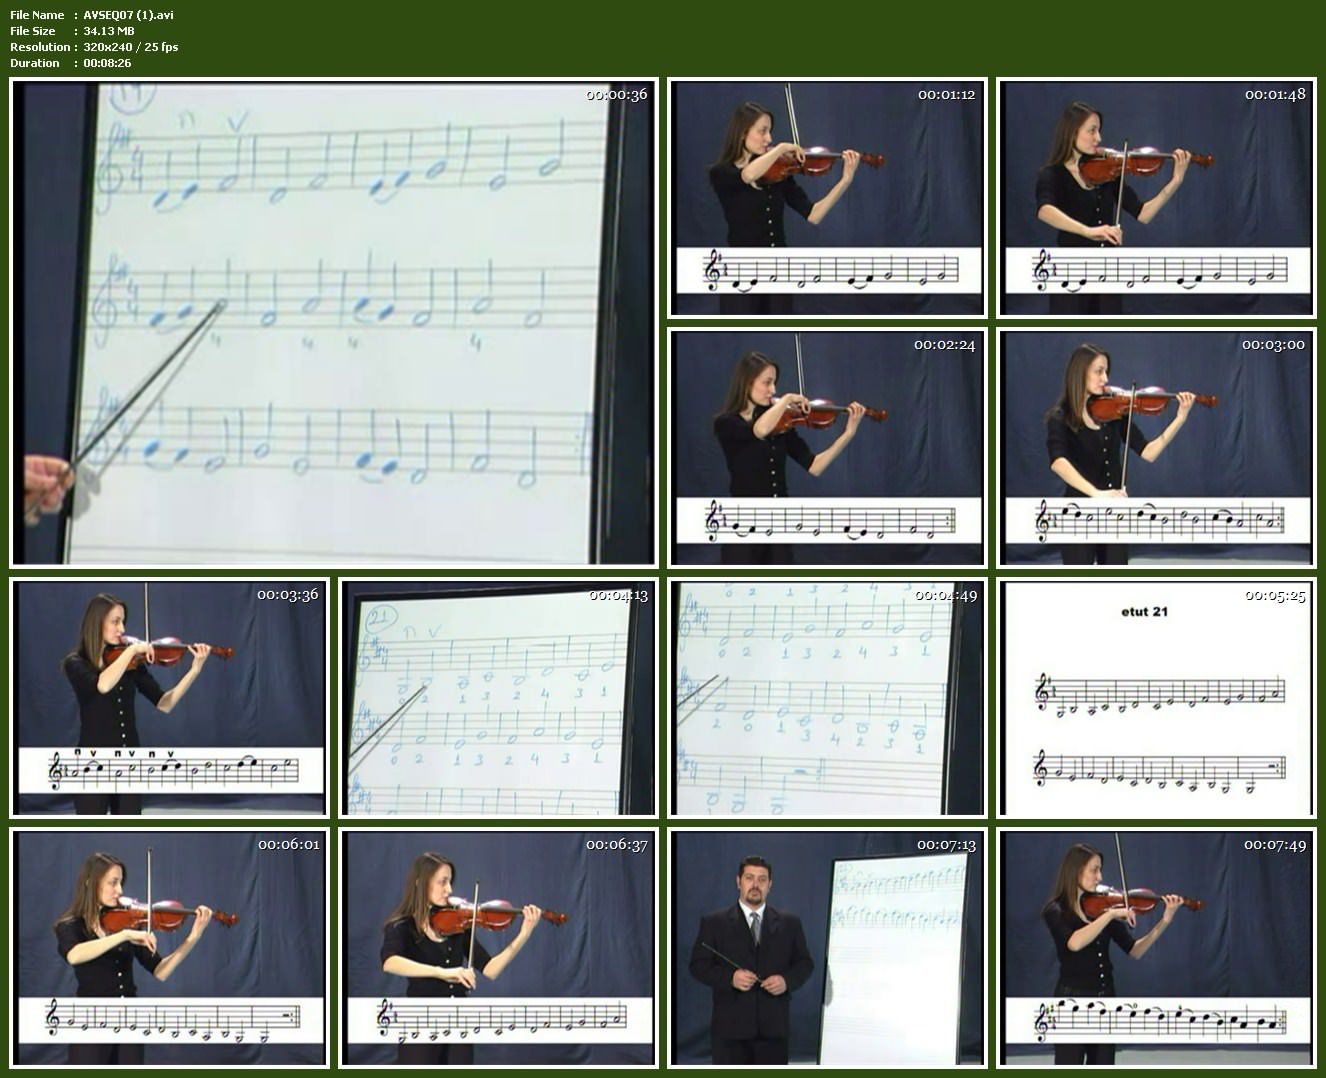The image size is (1326, 1078).
Task: Click the 00:05:25 timestamp label
Action: pos(1275,595)
